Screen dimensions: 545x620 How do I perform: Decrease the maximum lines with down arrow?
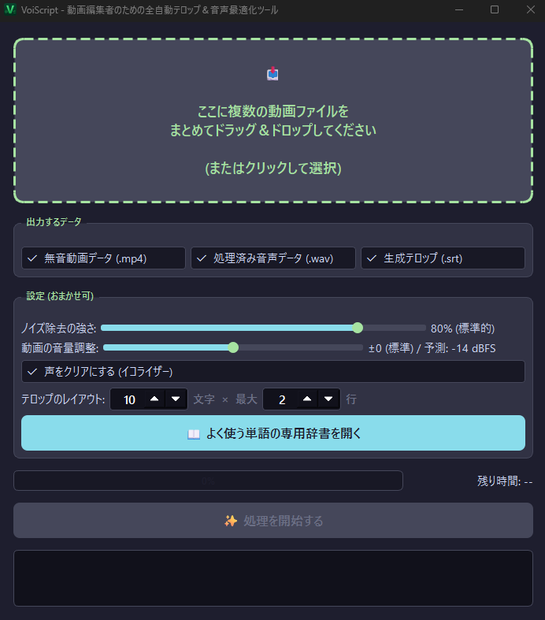[x=328, y=399]
